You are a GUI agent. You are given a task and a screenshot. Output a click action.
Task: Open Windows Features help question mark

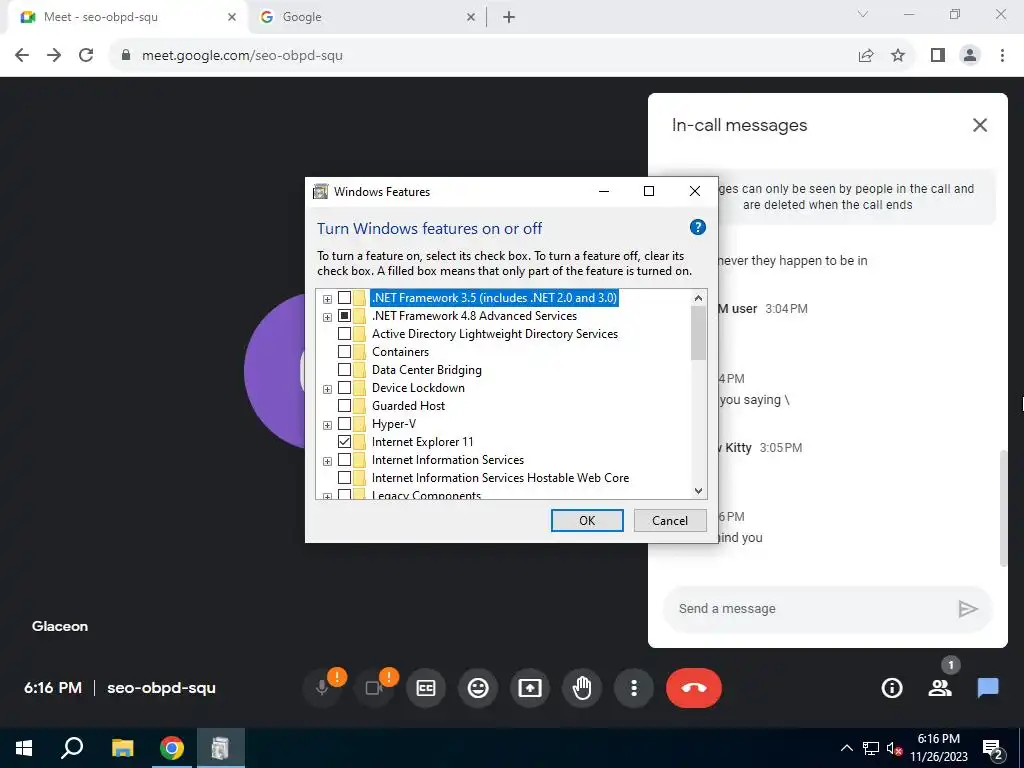pos(697,227)
